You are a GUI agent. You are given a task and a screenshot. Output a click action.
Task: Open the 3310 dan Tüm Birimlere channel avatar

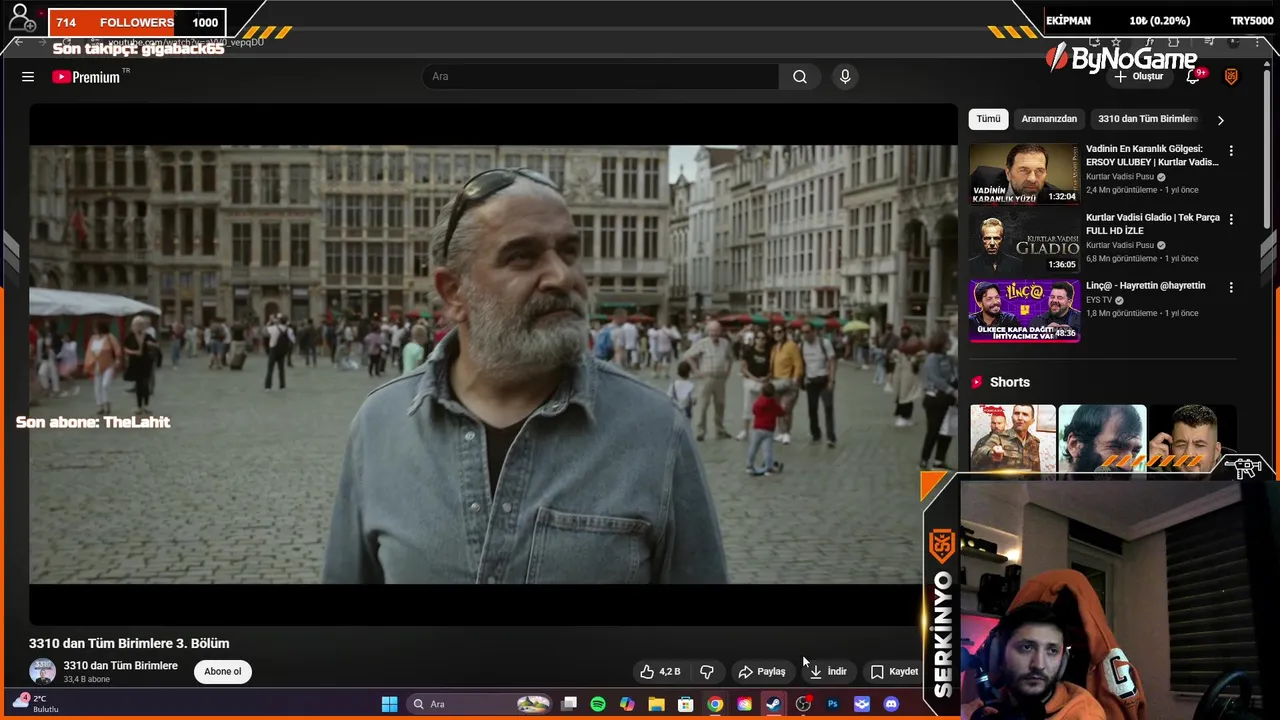[43, 672]
